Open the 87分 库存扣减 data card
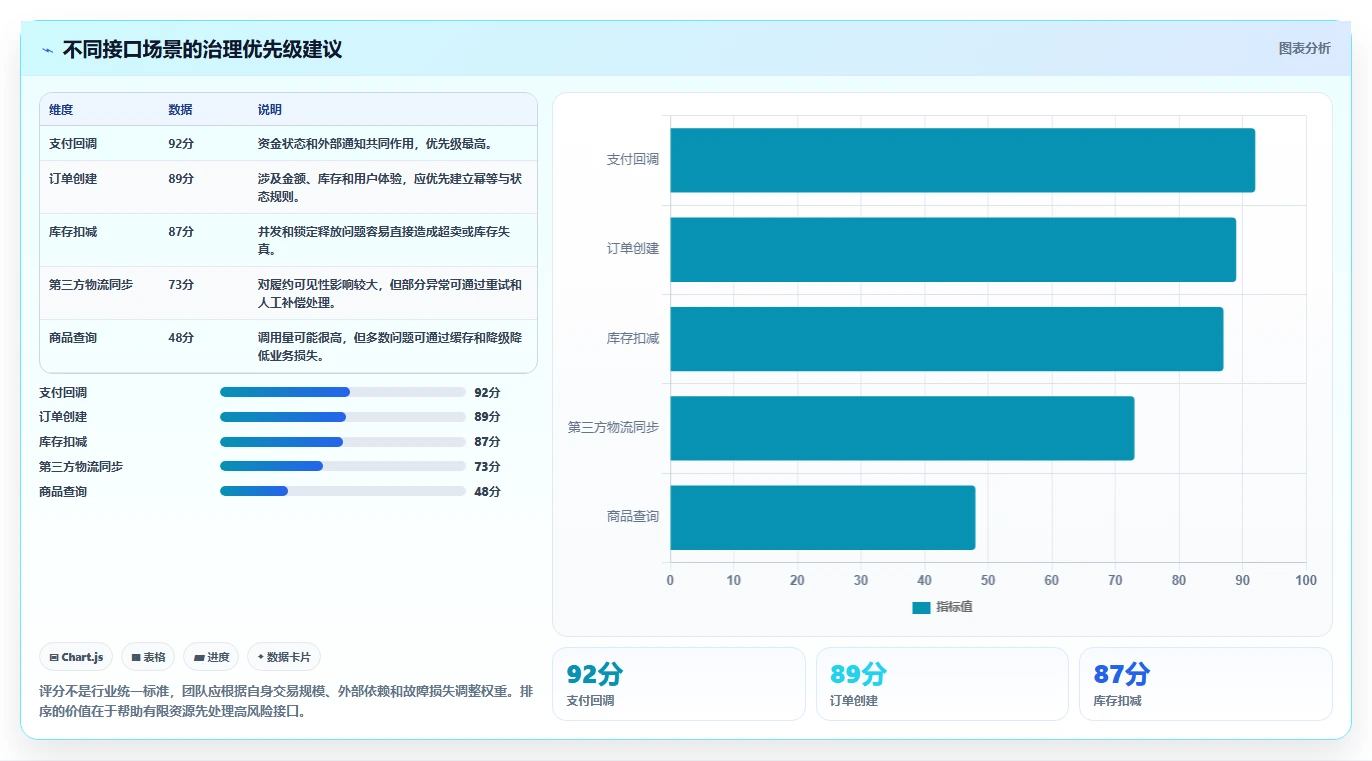Image resolution: width=1372 pixels, height=761 pixels. pyautogui.click(x=1205, y=684)
